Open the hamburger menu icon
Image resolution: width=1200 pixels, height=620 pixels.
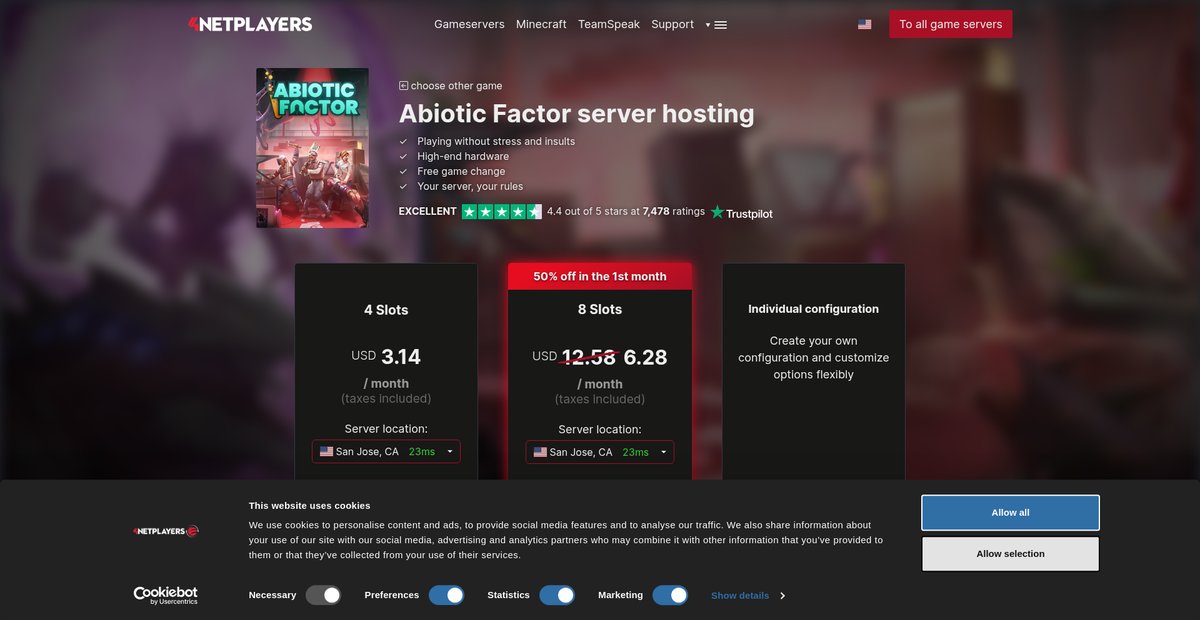[x=721, y=25]
